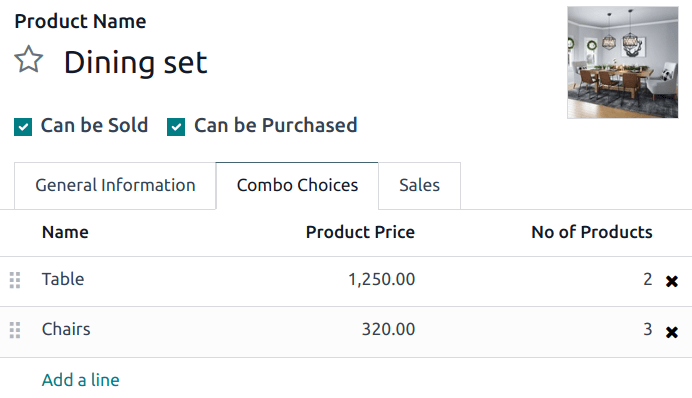Edit the Dining set product name
This screenshot has width=692, height=398.
pos(135,62)
